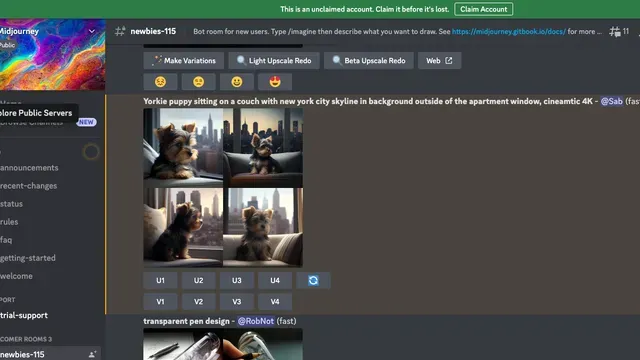This screenshot has height=360, width=640.
Task: Click add-member icon next to newbies-115
Action: tap(92, 354)
